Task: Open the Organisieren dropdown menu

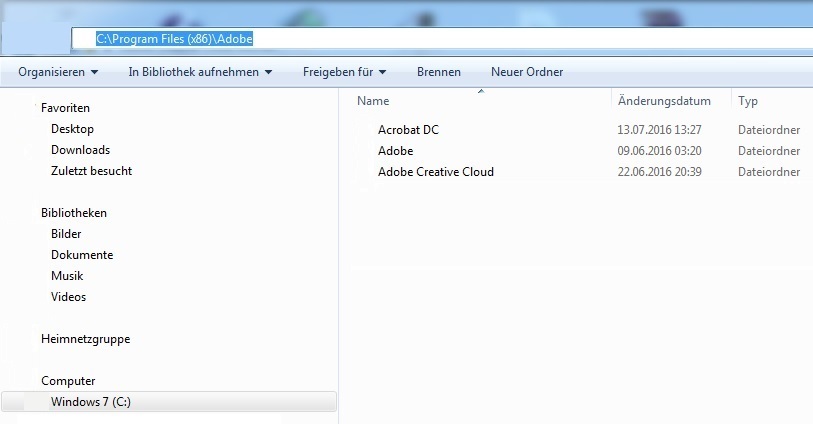Action: pyautogui.click(x=58, y=72)
